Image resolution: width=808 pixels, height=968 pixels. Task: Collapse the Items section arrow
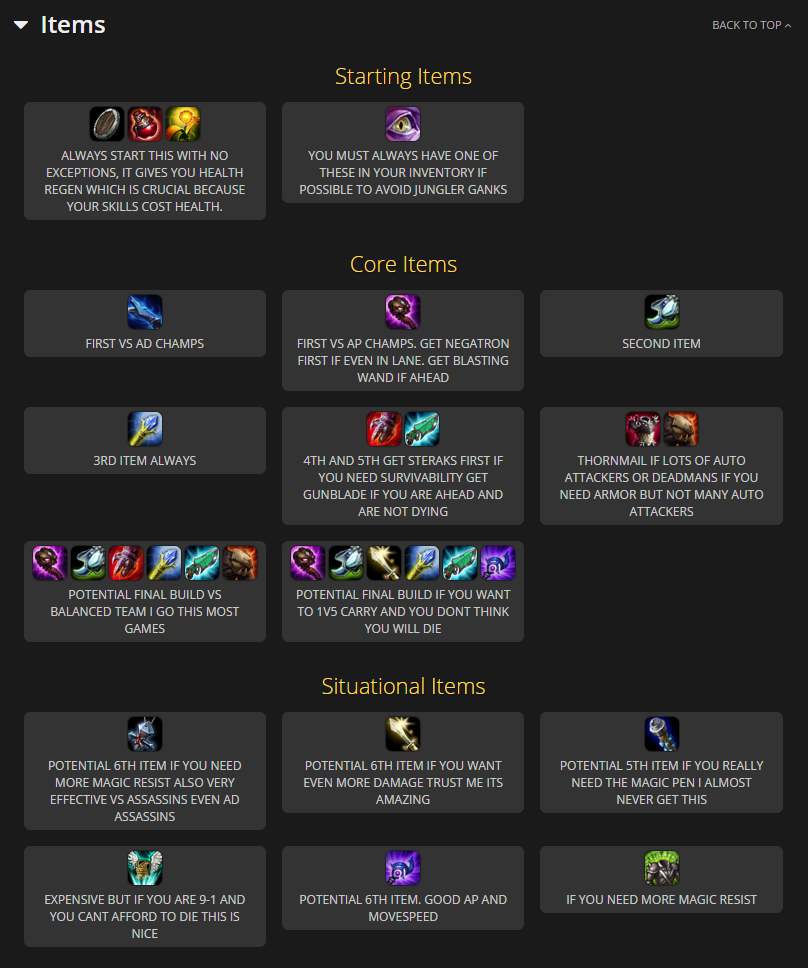pos(21,25)
